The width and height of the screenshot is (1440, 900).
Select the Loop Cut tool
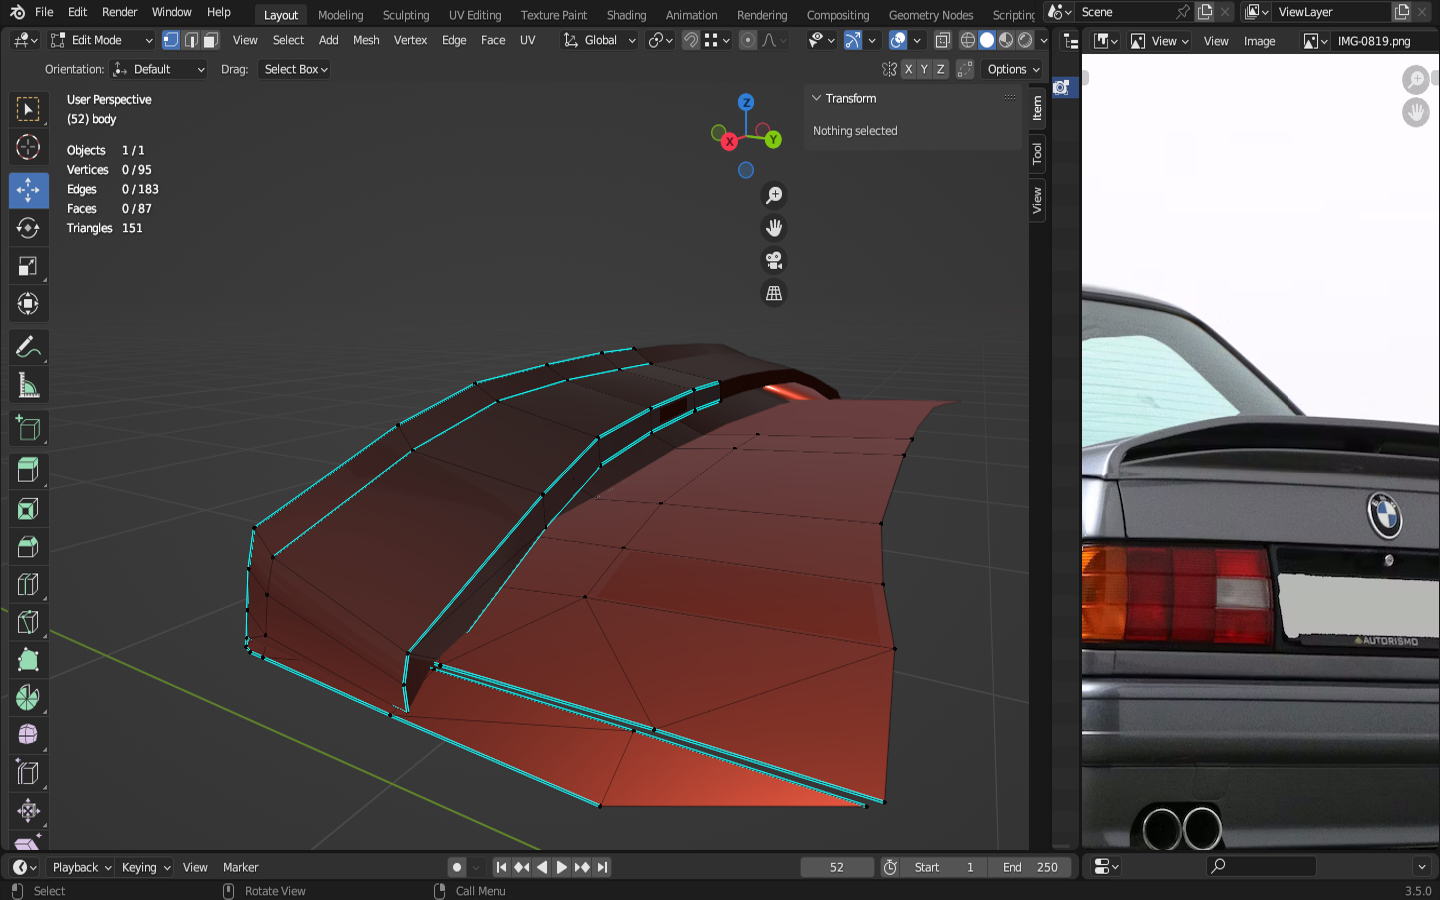28,585
